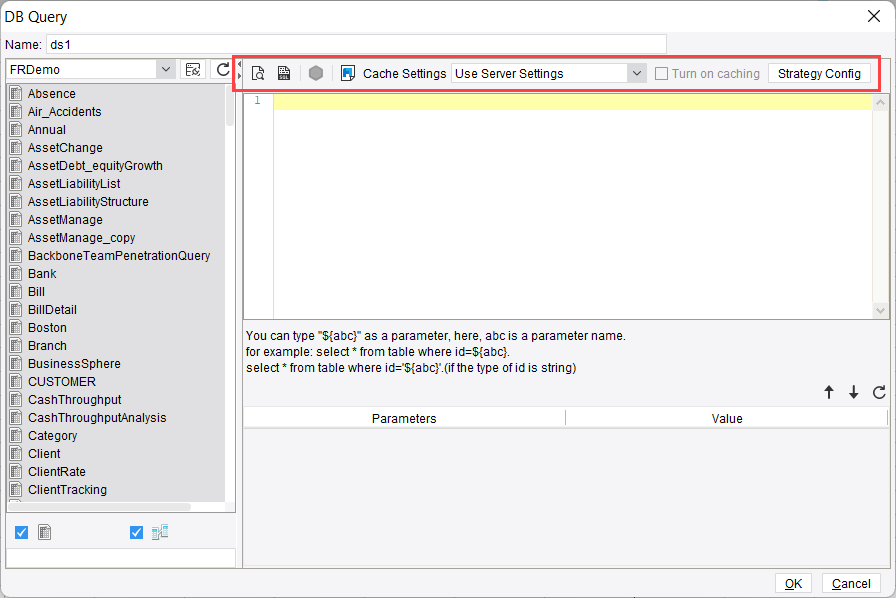Click the OK button

click(793, 583)
